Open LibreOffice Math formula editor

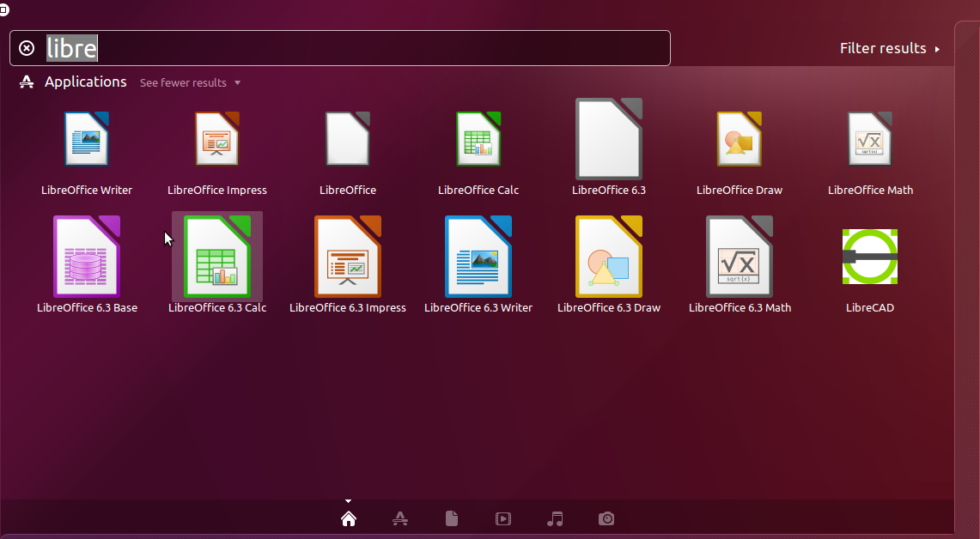870,139
